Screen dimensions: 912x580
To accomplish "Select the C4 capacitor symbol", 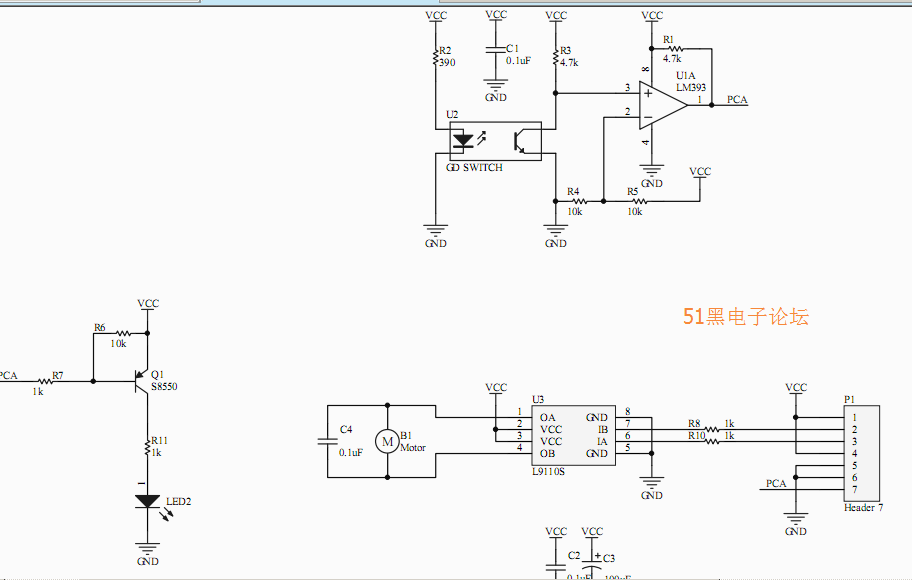I will (x=327, y=442).
